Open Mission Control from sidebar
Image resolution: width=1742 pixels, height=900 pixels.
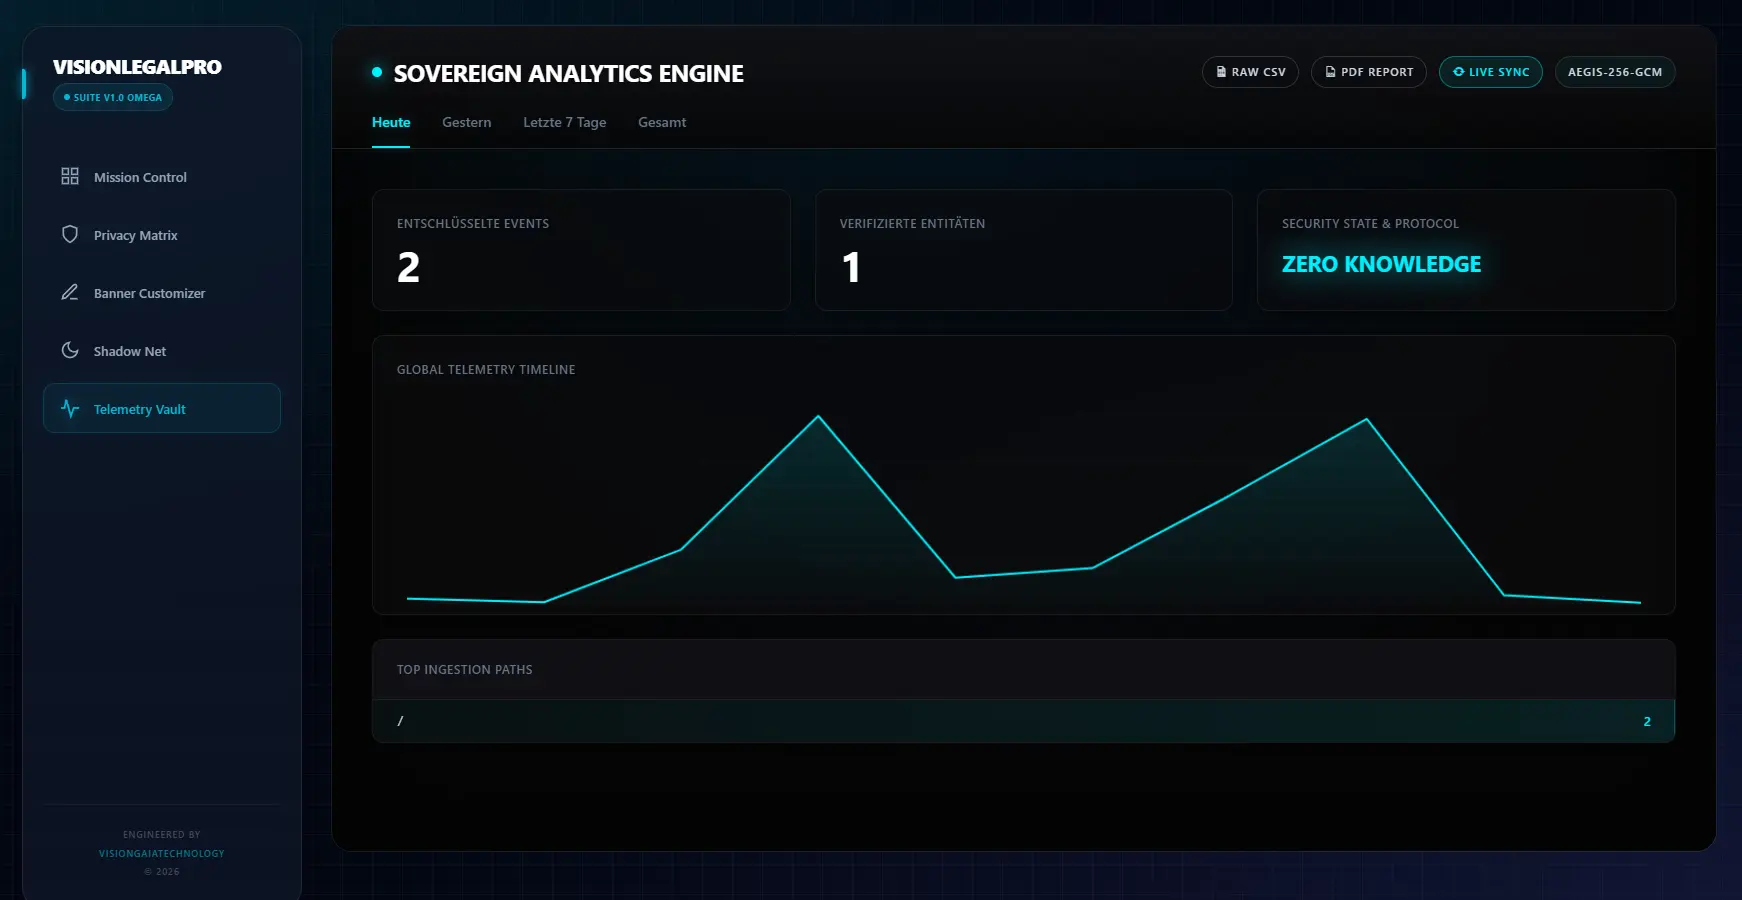[162, 177]
